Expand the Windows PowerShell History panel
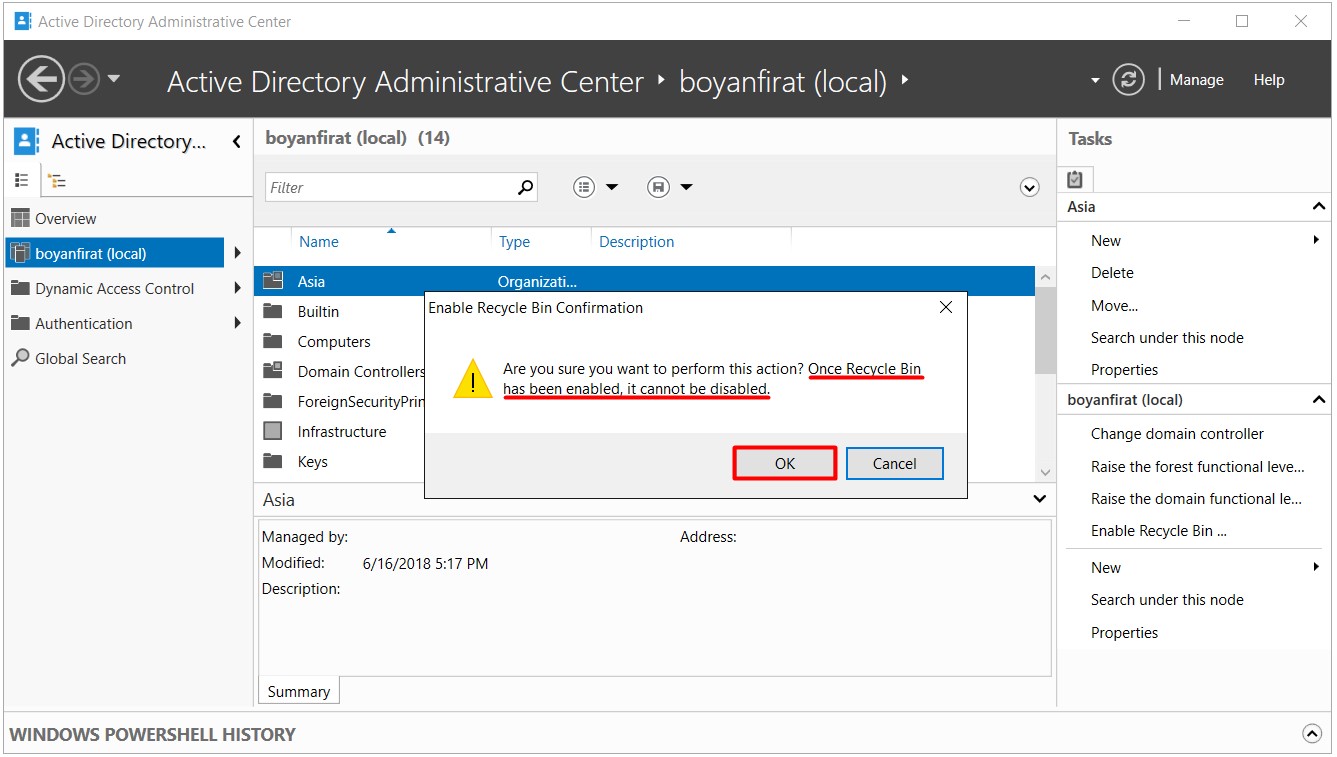1337x757 pixels. (1312, 734)
